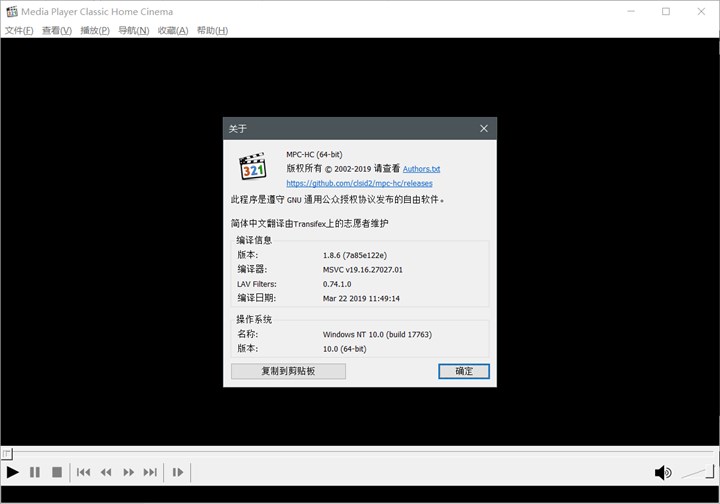This screenshot has width=720, height=504.
Task: Click the 编译器: label
Action: point(252,269)
